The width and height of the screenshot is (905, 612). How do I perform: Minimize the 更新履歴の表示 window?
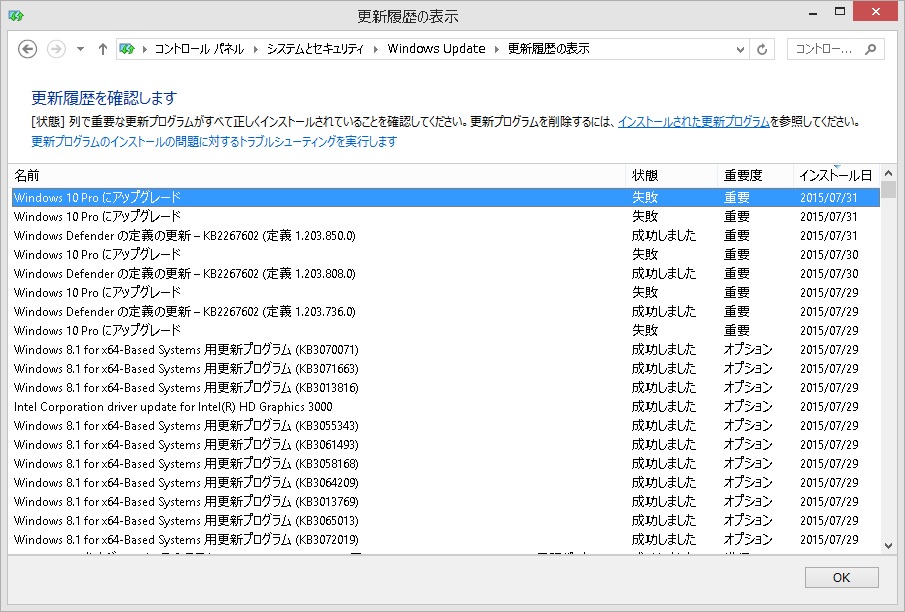click(x=813, y=12)
